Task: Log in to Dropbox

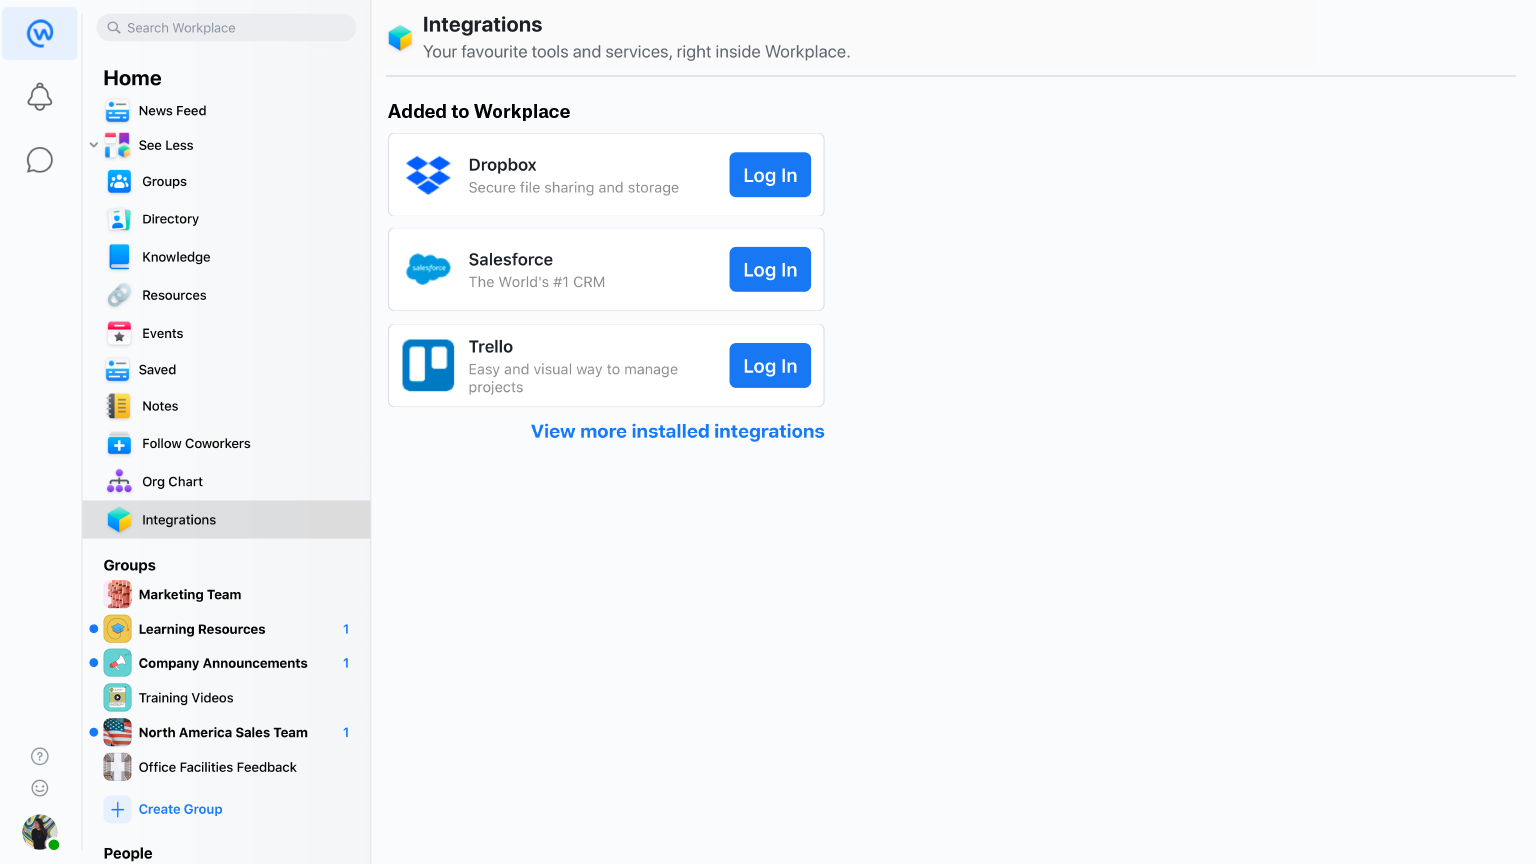Action: point(769,175)
